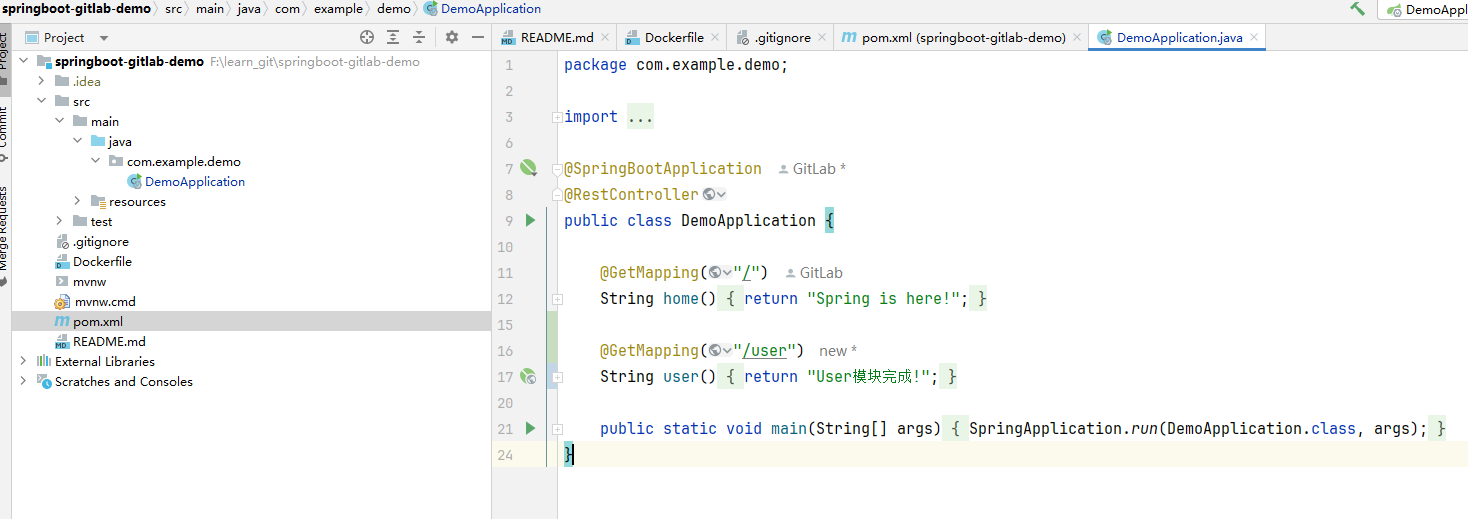The height and width of the screenshot is (519, 1468).
Task: Expand External Libraries node
Action: [x=24, y=361]
